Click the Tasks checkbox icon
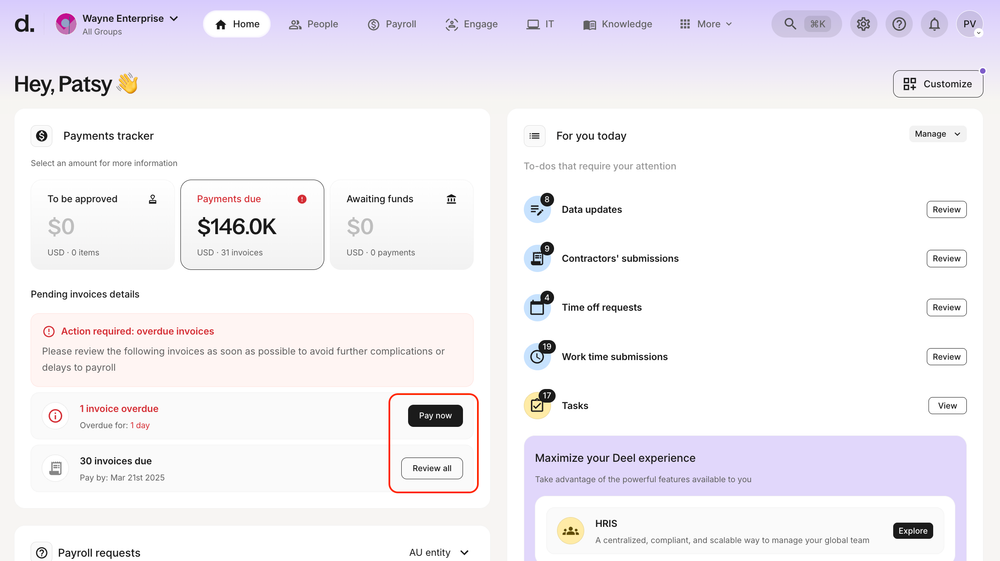This screenshot has height=561, width=1000. 537,406
